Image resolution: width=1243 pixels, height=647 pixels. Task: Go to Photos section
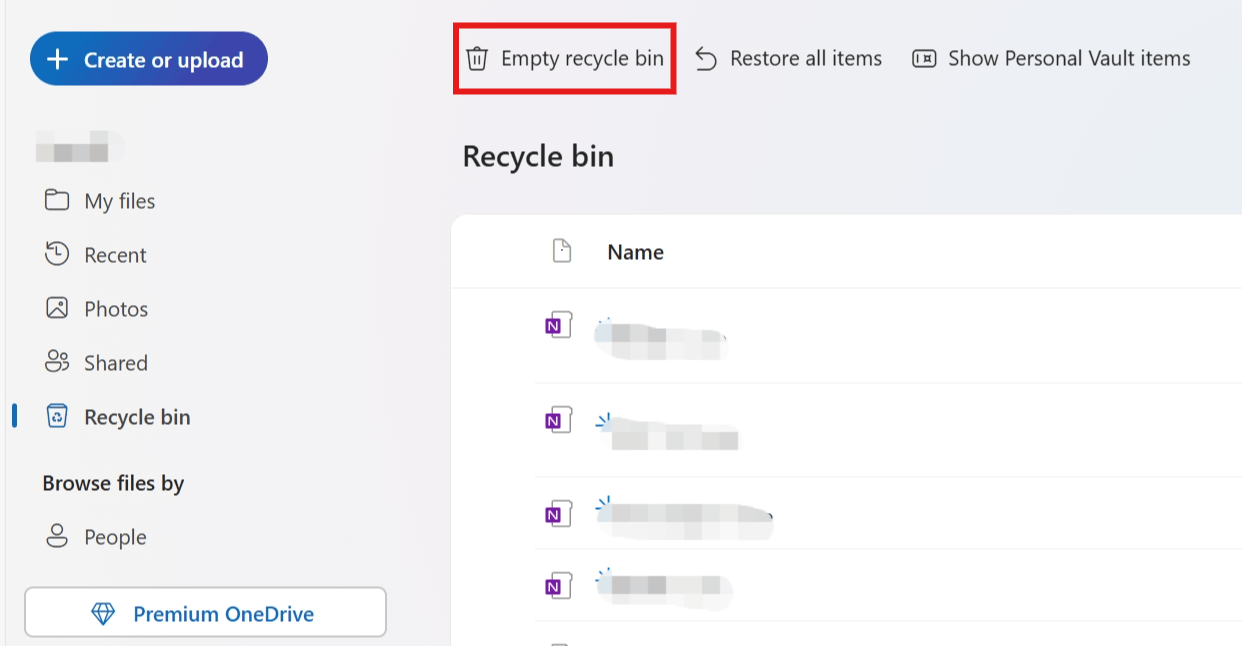tap(97, 309)
